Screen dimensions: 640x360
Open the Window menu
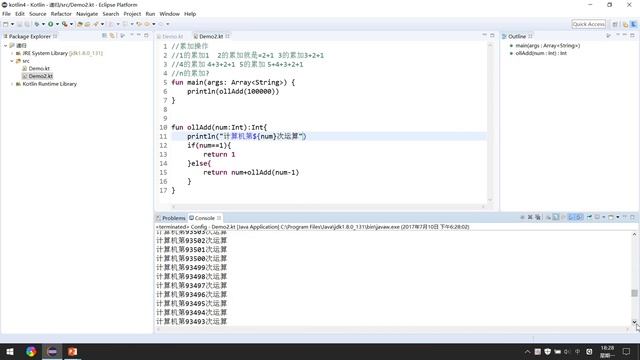point(169,14)
